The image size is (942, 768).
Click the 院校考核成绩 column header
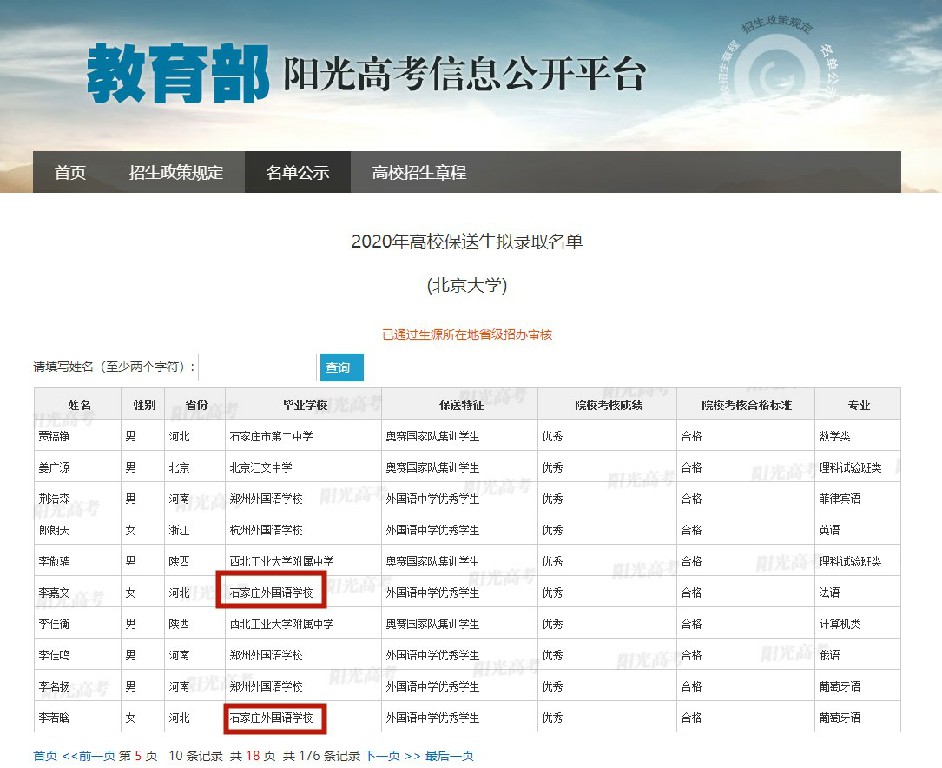(609, 405)
